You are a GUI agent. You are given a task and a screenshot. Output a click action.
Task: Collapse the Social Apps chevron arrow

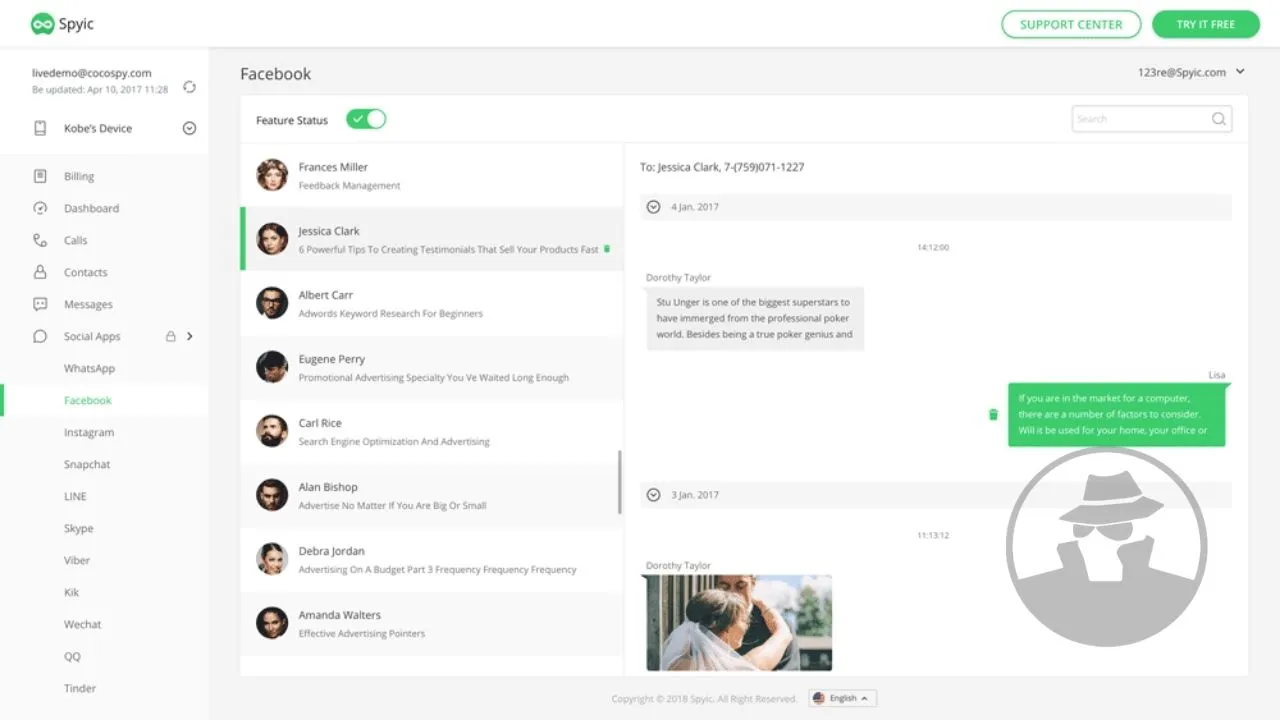(190, 336)
